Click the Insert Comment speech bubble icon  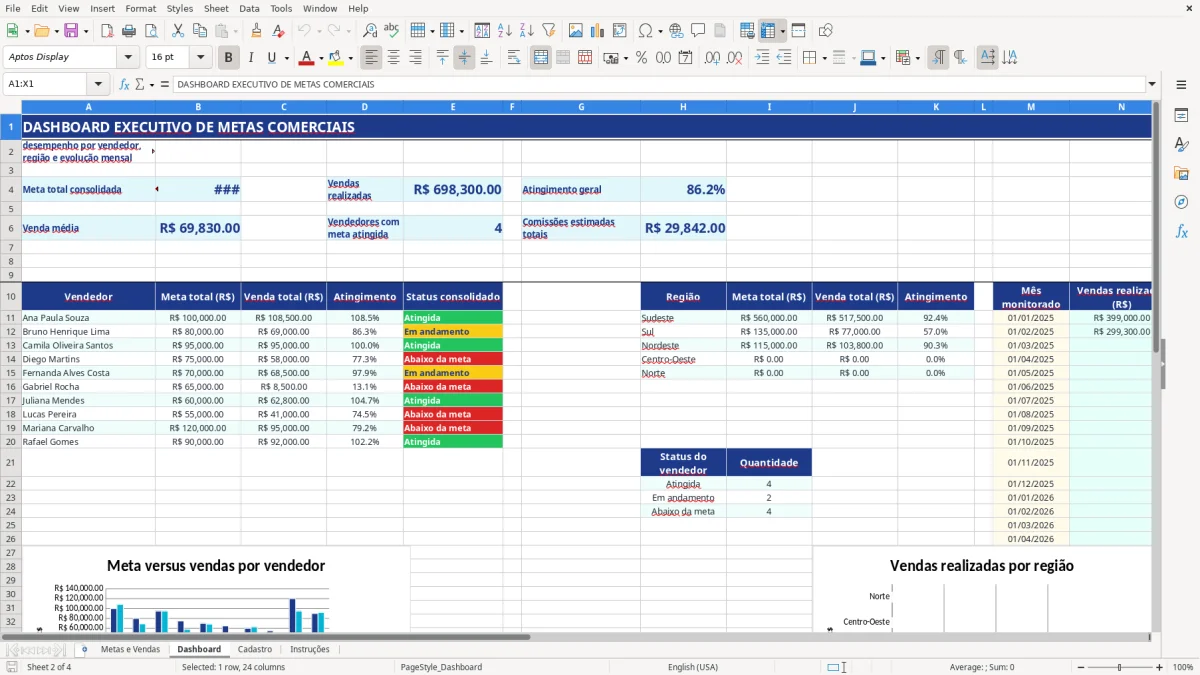(x=697, y=31)
